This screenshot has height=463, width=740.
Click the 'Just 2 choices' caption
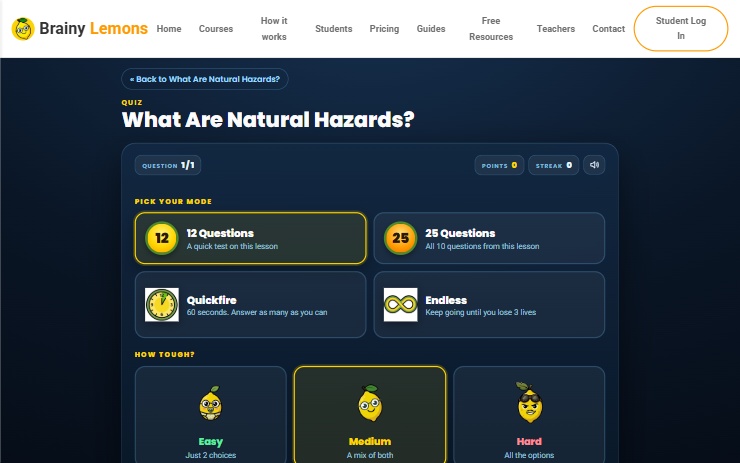pos(210,455)
